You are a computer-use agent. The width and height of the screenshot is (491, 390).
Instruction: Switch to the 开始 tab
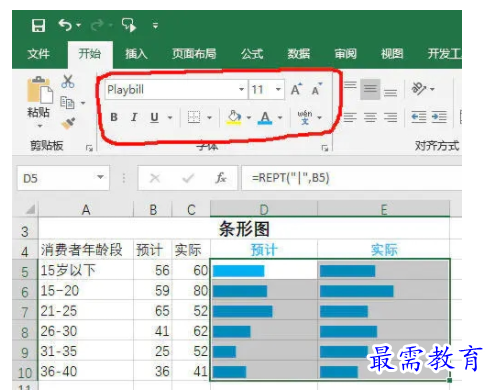tap(90, 54)
